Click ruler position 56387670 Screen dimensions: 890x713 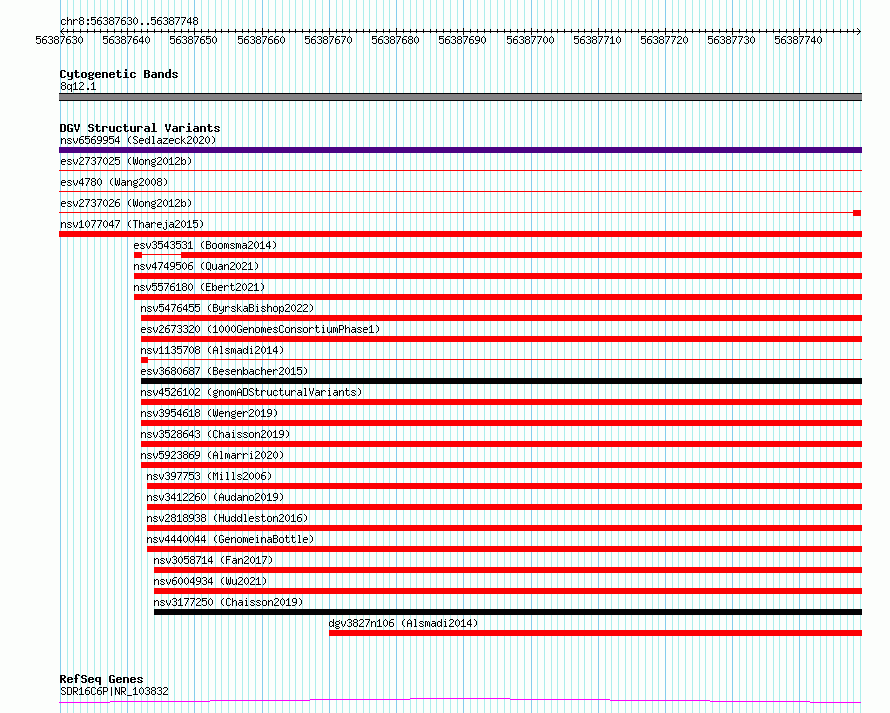click(x=328, y=40)
